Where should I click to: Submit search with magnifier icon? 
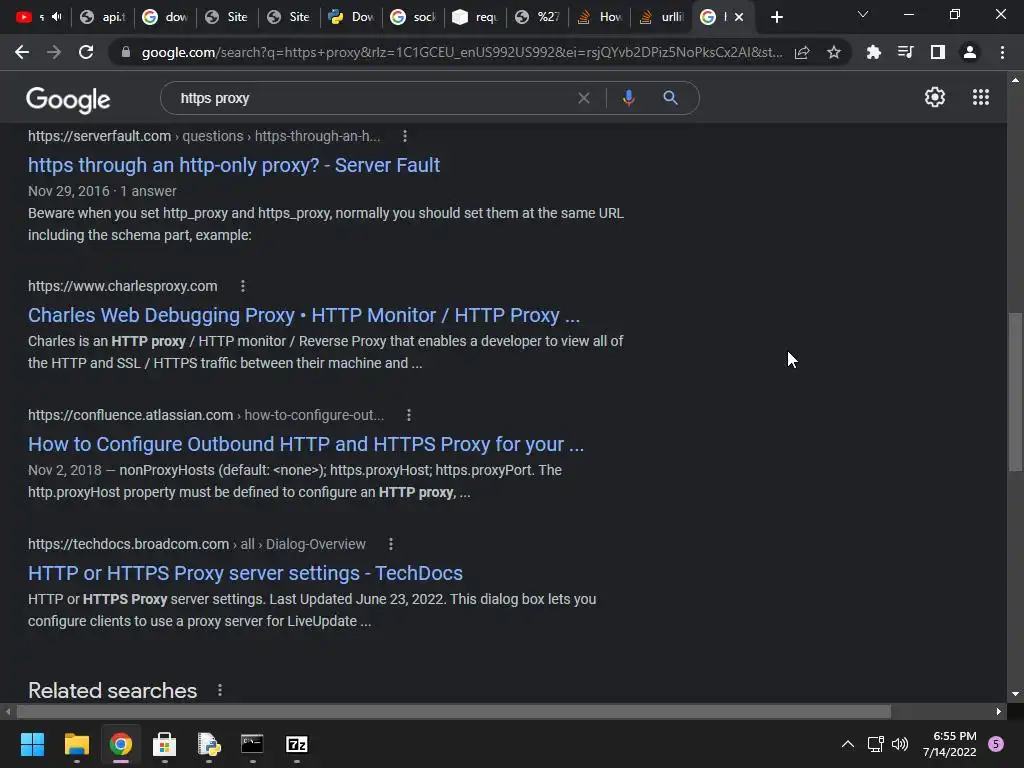[670, 98]
